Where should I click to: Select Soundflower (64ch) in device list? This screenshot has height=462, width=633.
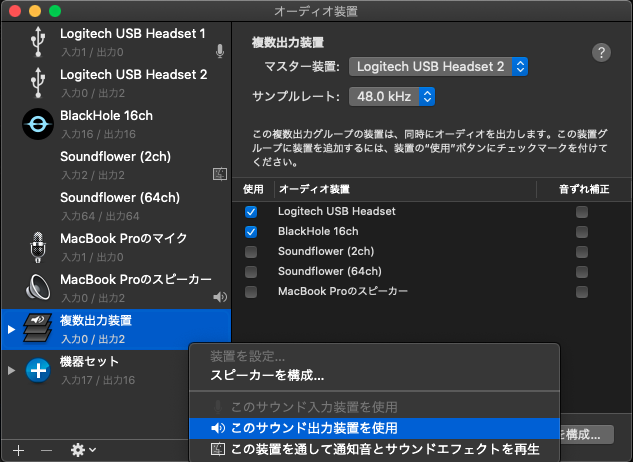(x=116, y=206)
